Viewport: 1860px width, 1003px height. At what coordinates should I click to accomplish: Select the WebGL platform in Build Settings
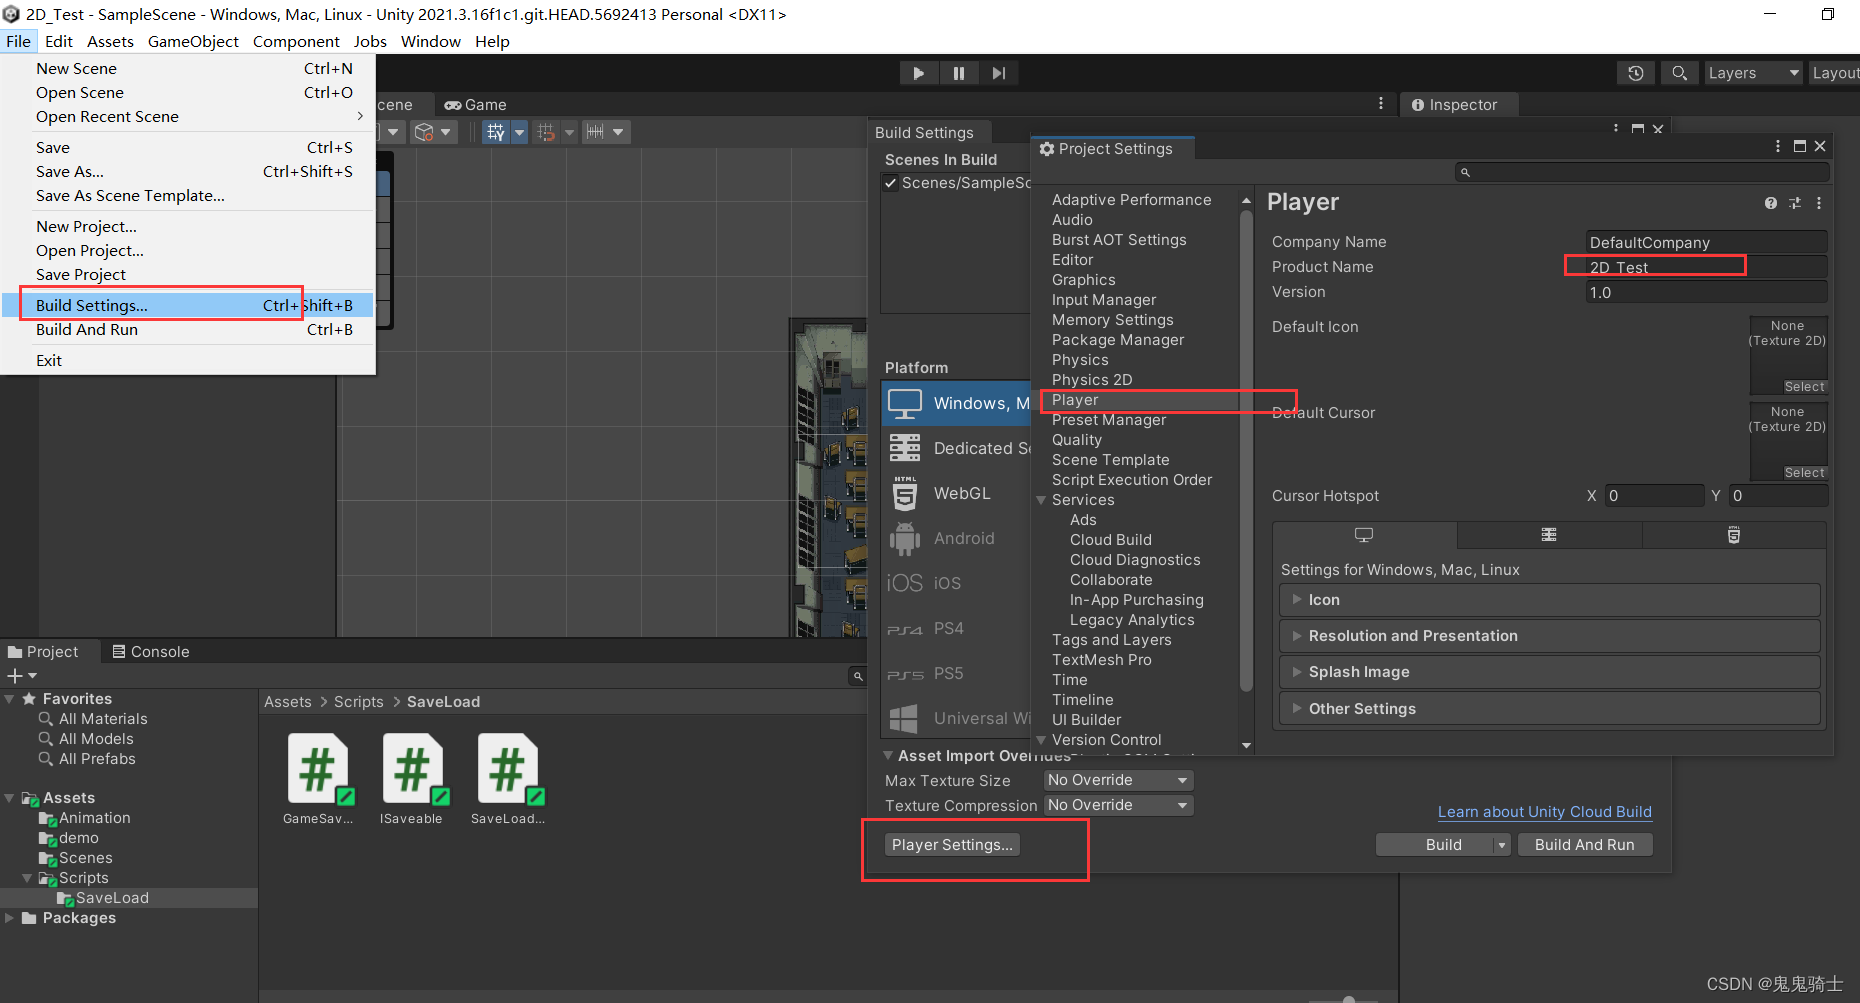click(956, 493)
